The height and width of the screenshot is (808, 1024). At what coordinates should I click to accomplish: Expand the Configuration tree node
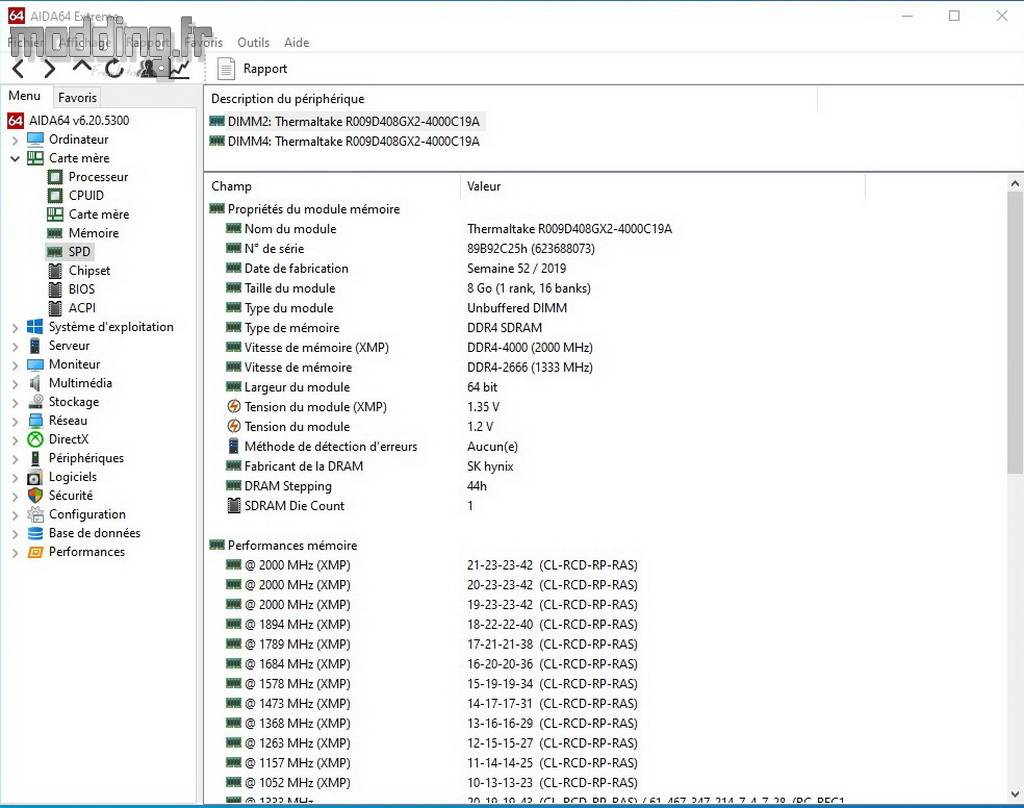tap(15, 515)
